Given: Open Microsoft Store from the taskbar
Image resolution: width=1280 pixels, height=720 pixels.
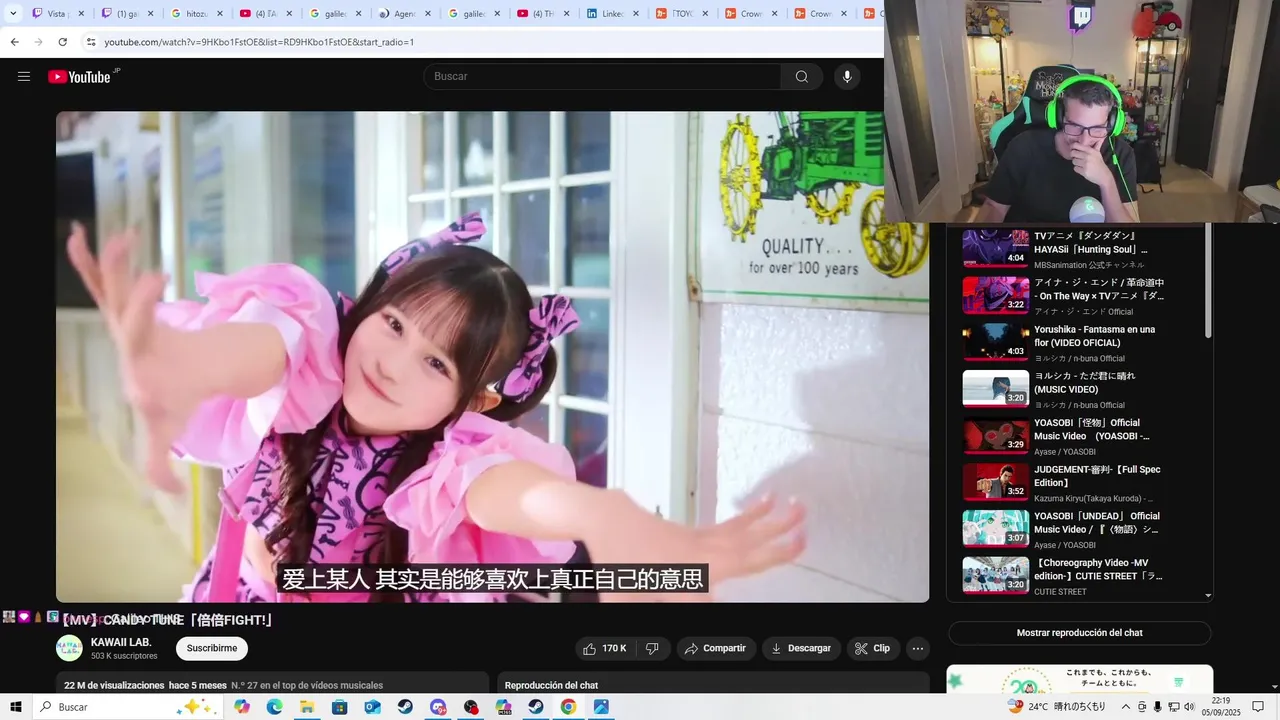Looking at the screenshot, I should pos(339,707).
